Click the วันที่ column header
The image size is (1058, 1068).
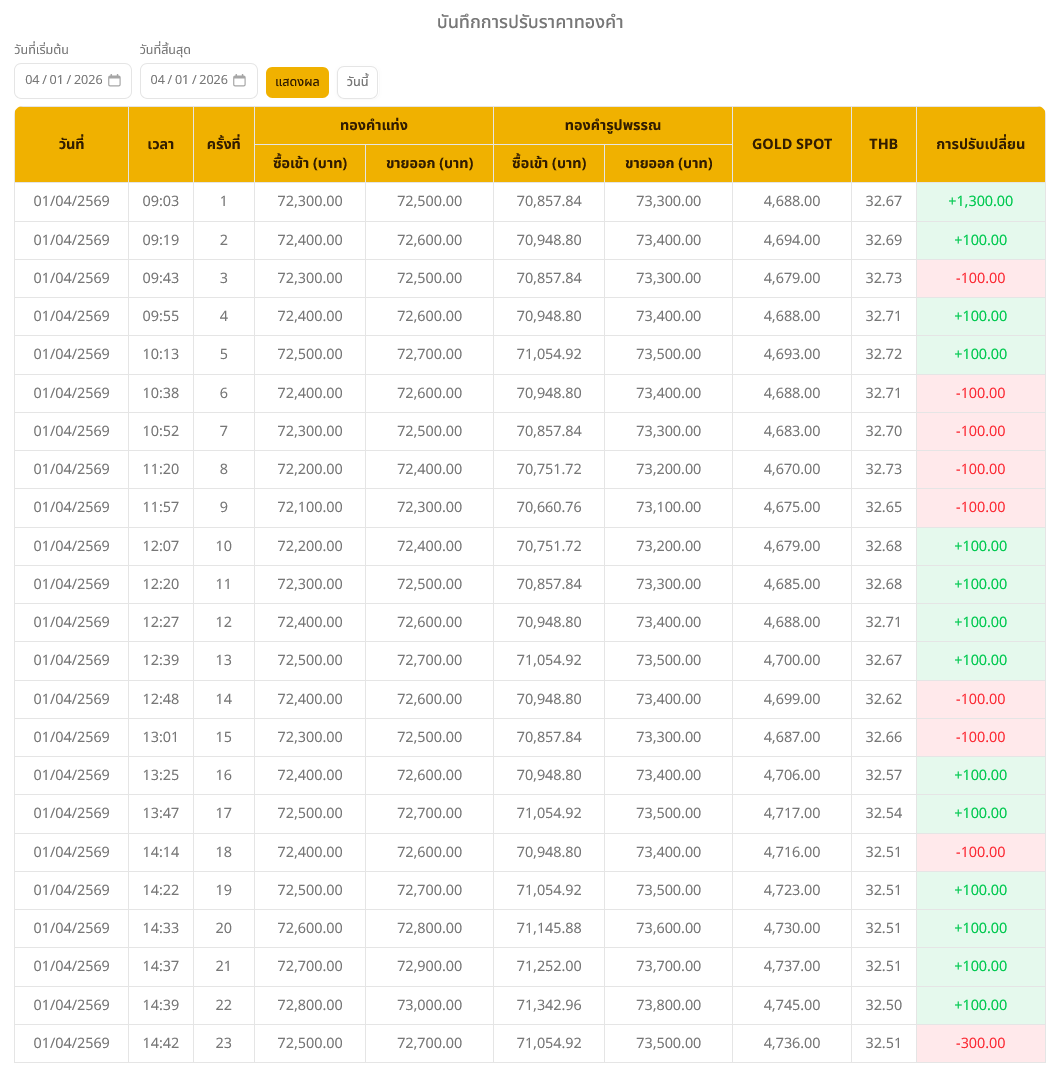point(71,144)
